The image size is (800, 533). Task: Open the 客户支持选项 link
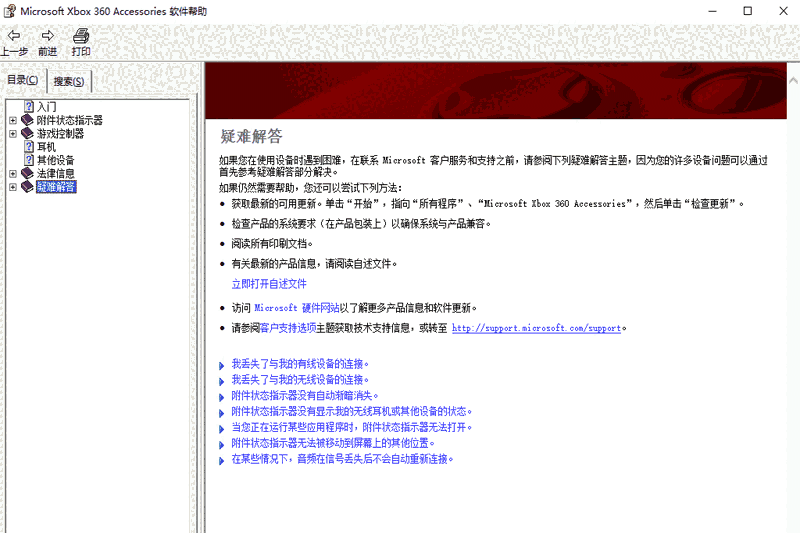[x=288, y=328]
